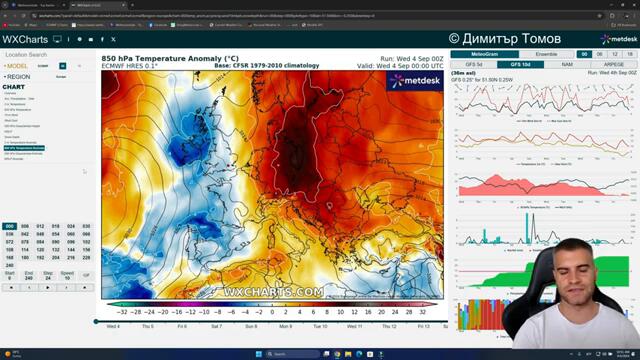Switch to ARPEGE meteogram

point(613,64)
